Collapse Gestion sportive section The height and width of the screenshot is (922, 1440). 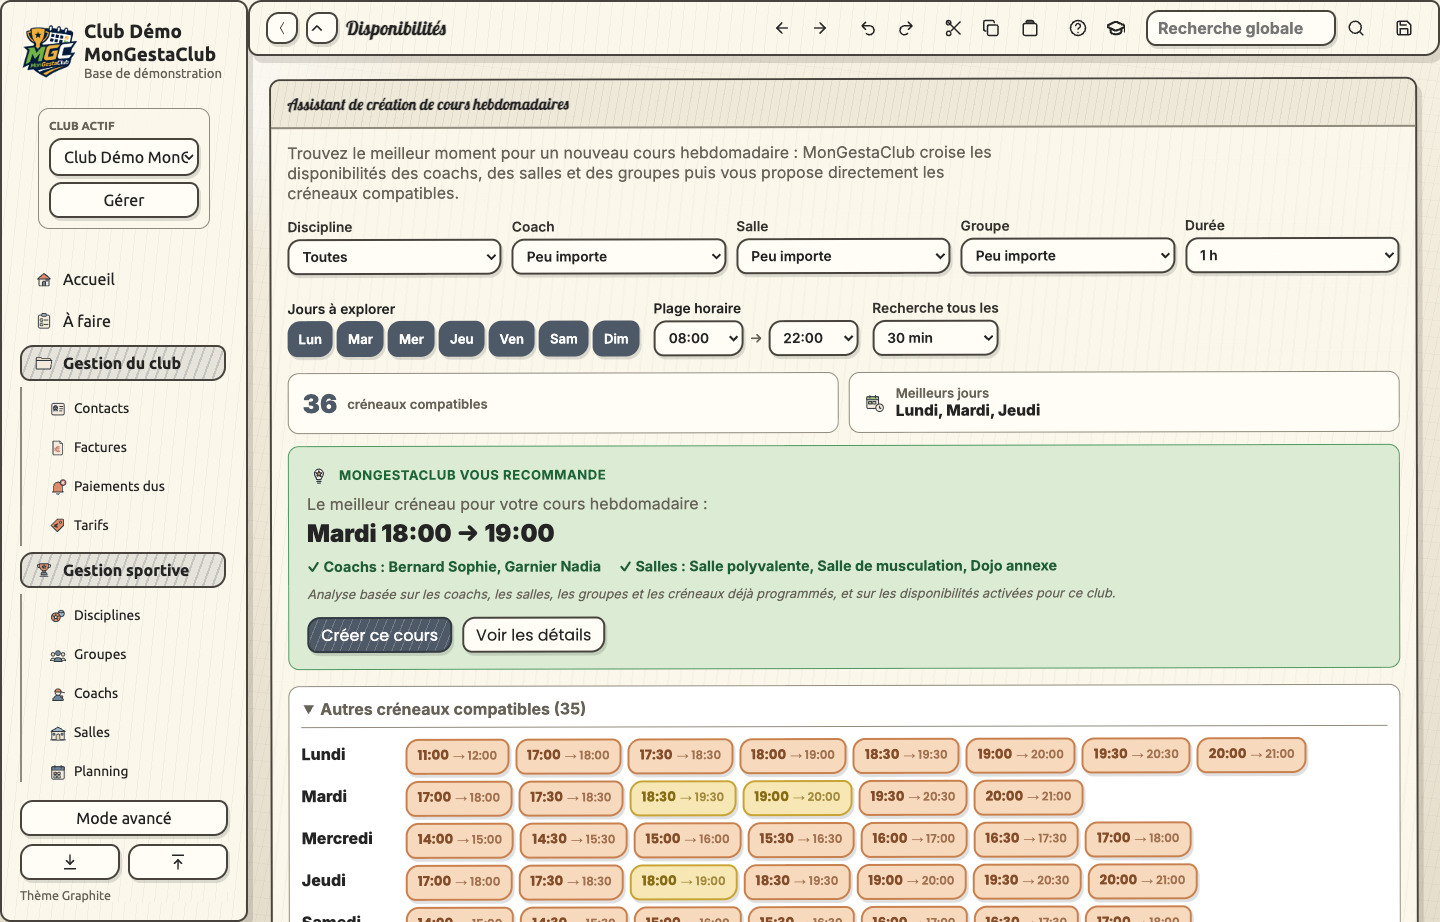click(123, 570)
